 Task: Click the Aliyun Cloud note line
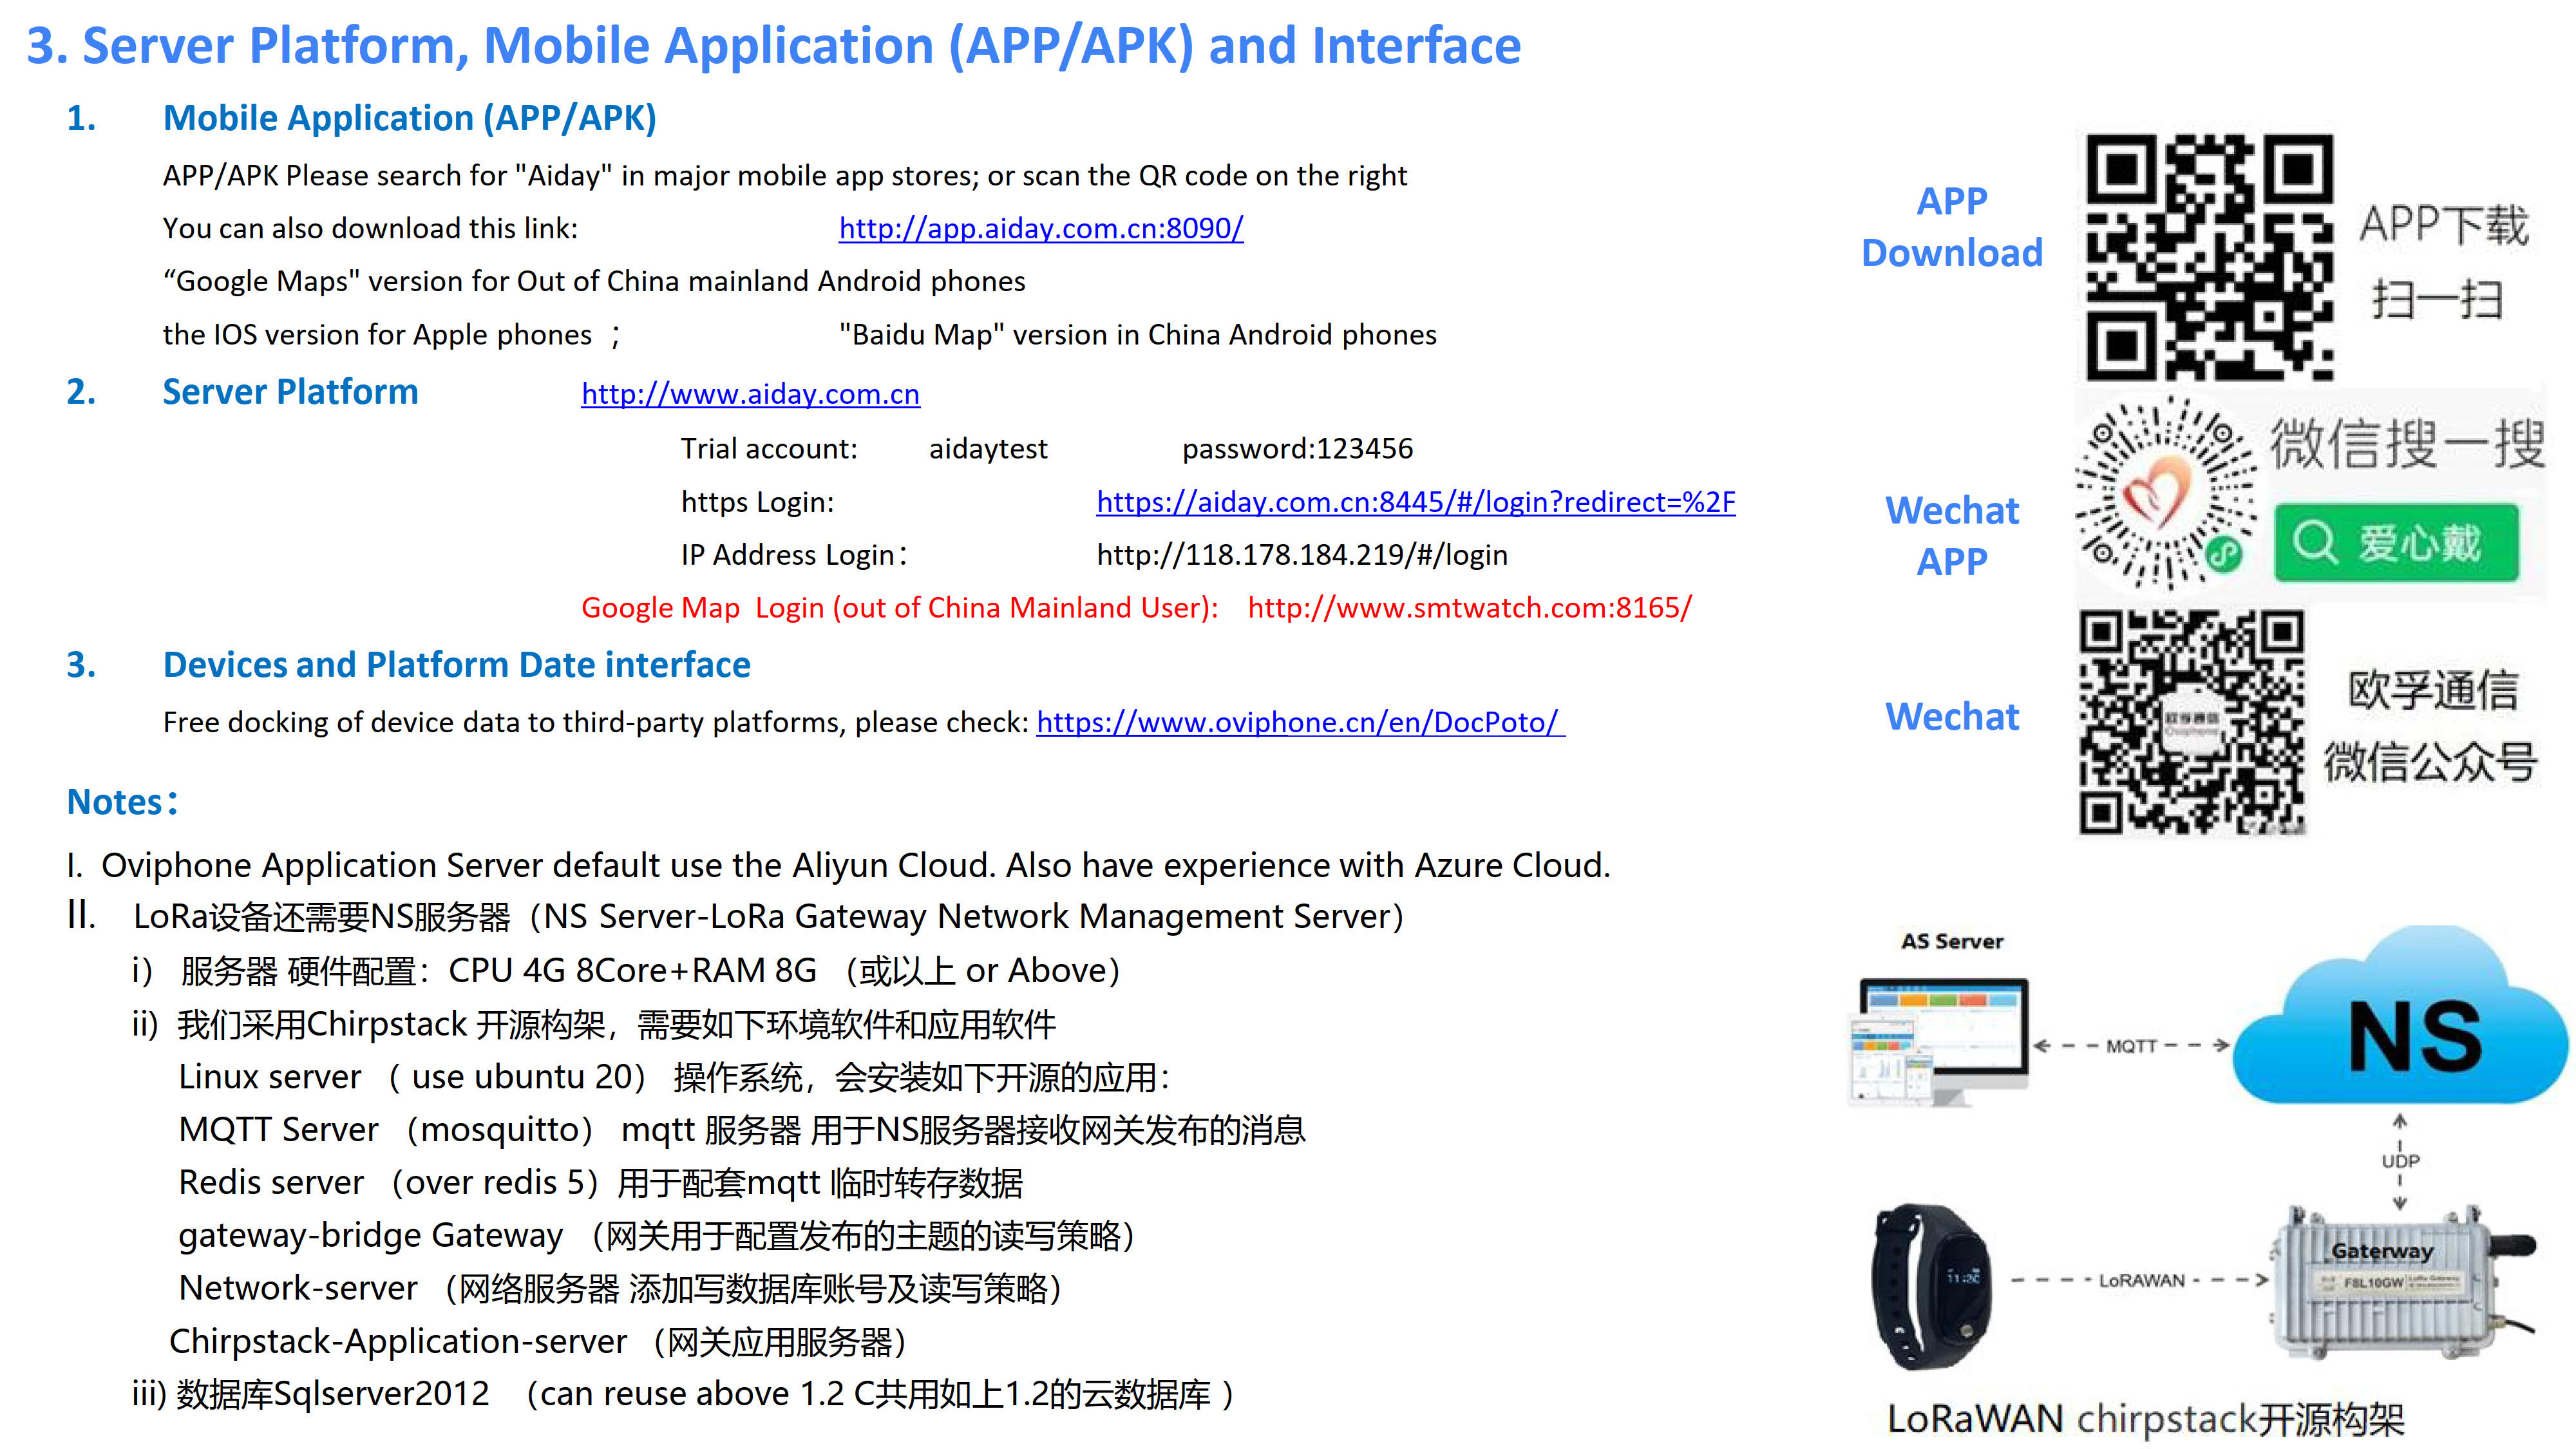838,866
